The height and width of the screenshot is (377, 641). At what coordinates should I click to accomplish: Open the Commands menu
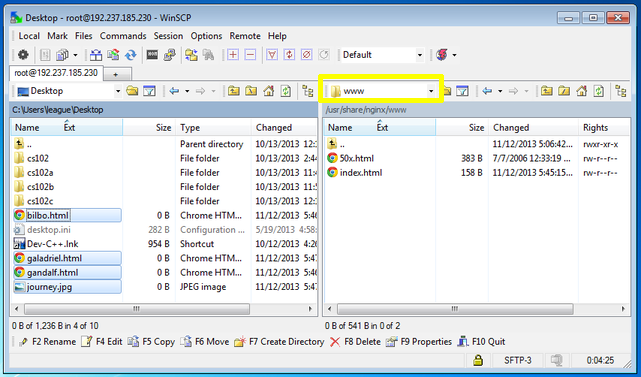123,36
